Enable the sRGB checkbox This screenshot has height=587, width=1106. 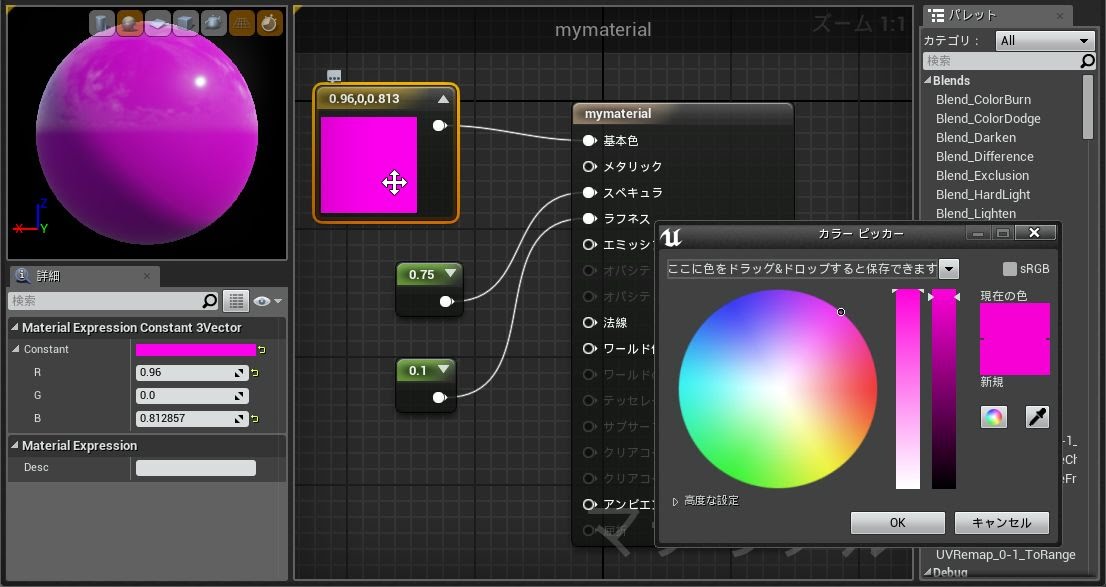point(1010,269)
